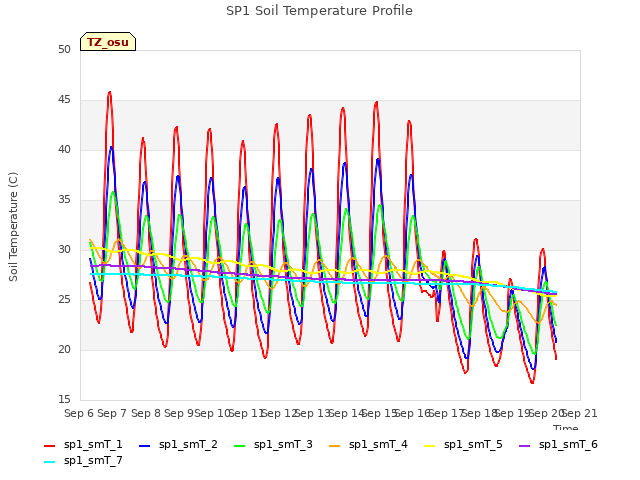
Task: Click the SP1 Soil Temperature Profile title
Action: [319, 11]
